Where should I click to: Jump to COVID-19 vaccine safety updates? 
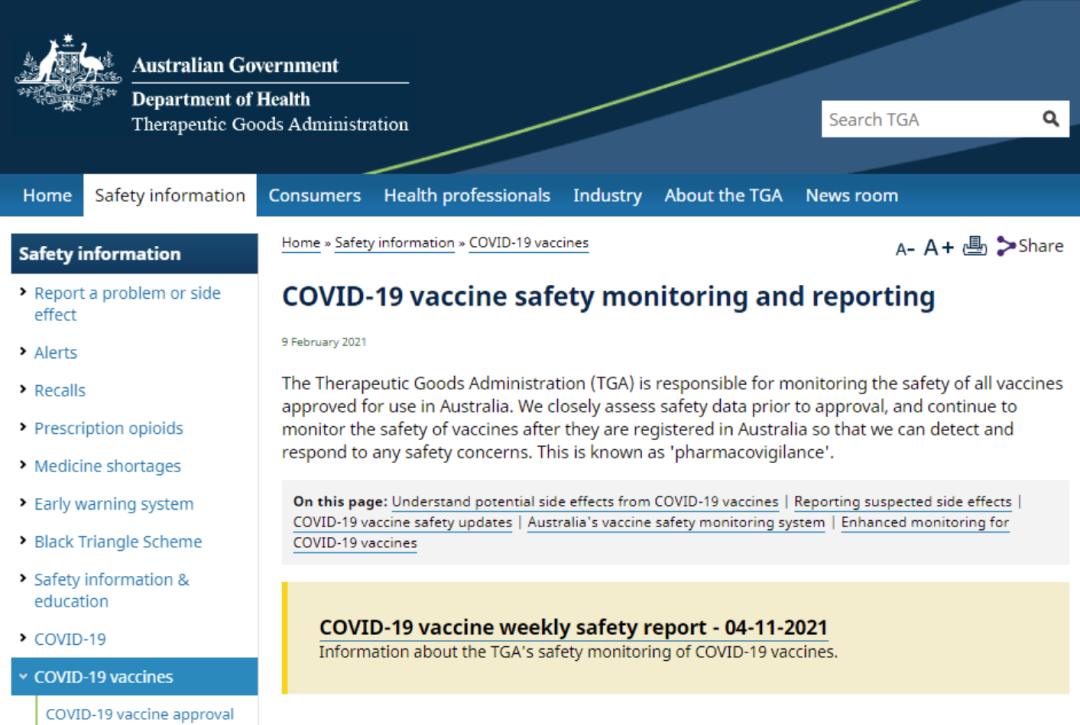(402, 523)
